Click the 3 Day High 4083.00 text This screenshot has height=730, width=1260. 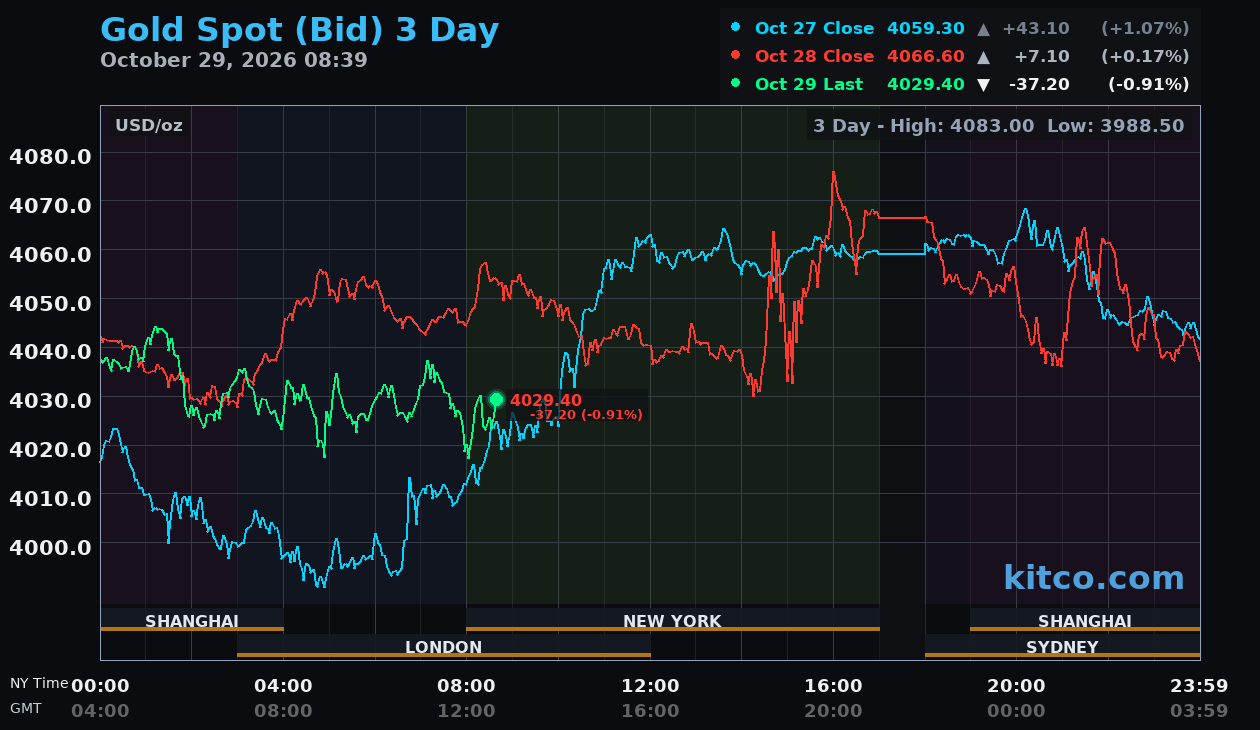coord(923,126)
